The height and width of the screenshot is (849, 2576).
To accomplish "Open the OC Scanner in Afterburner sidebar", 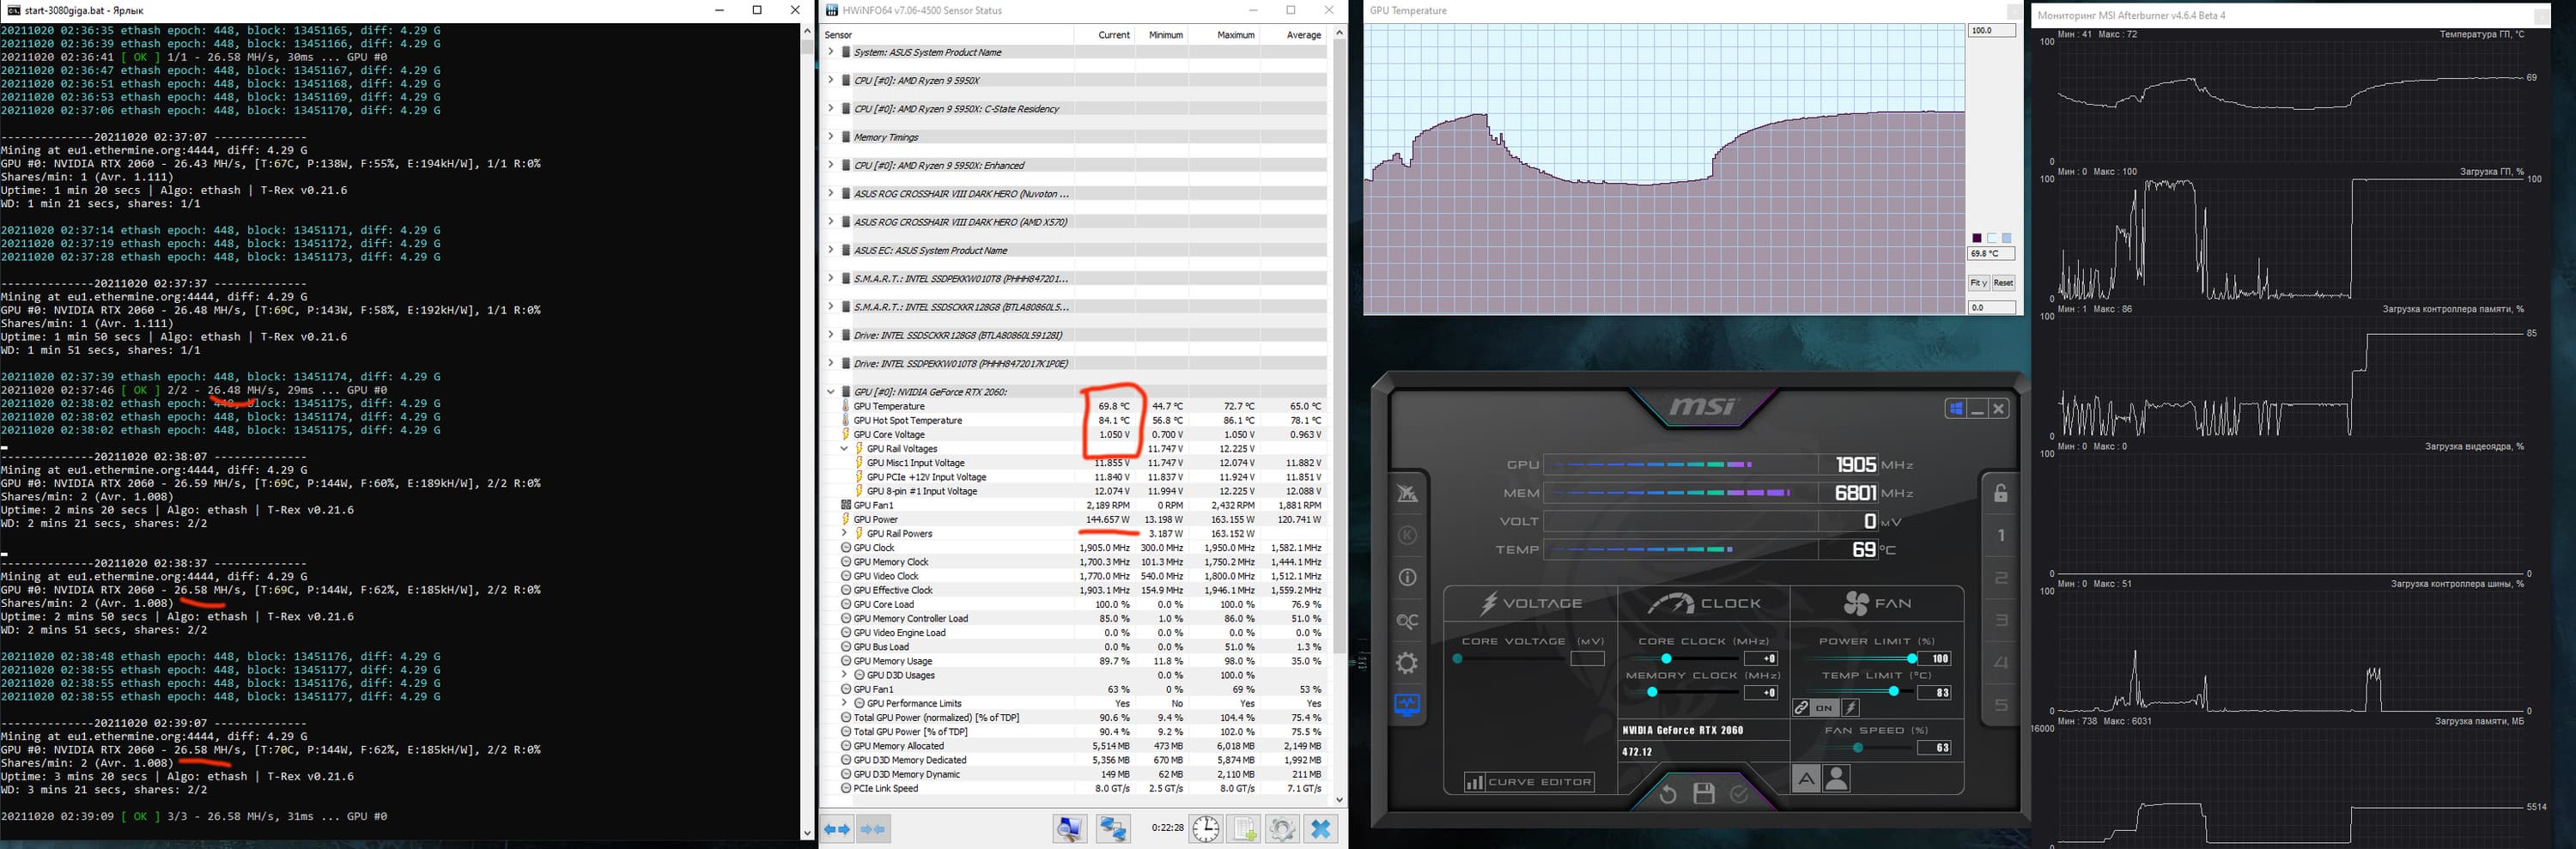I will point(1407,621).
